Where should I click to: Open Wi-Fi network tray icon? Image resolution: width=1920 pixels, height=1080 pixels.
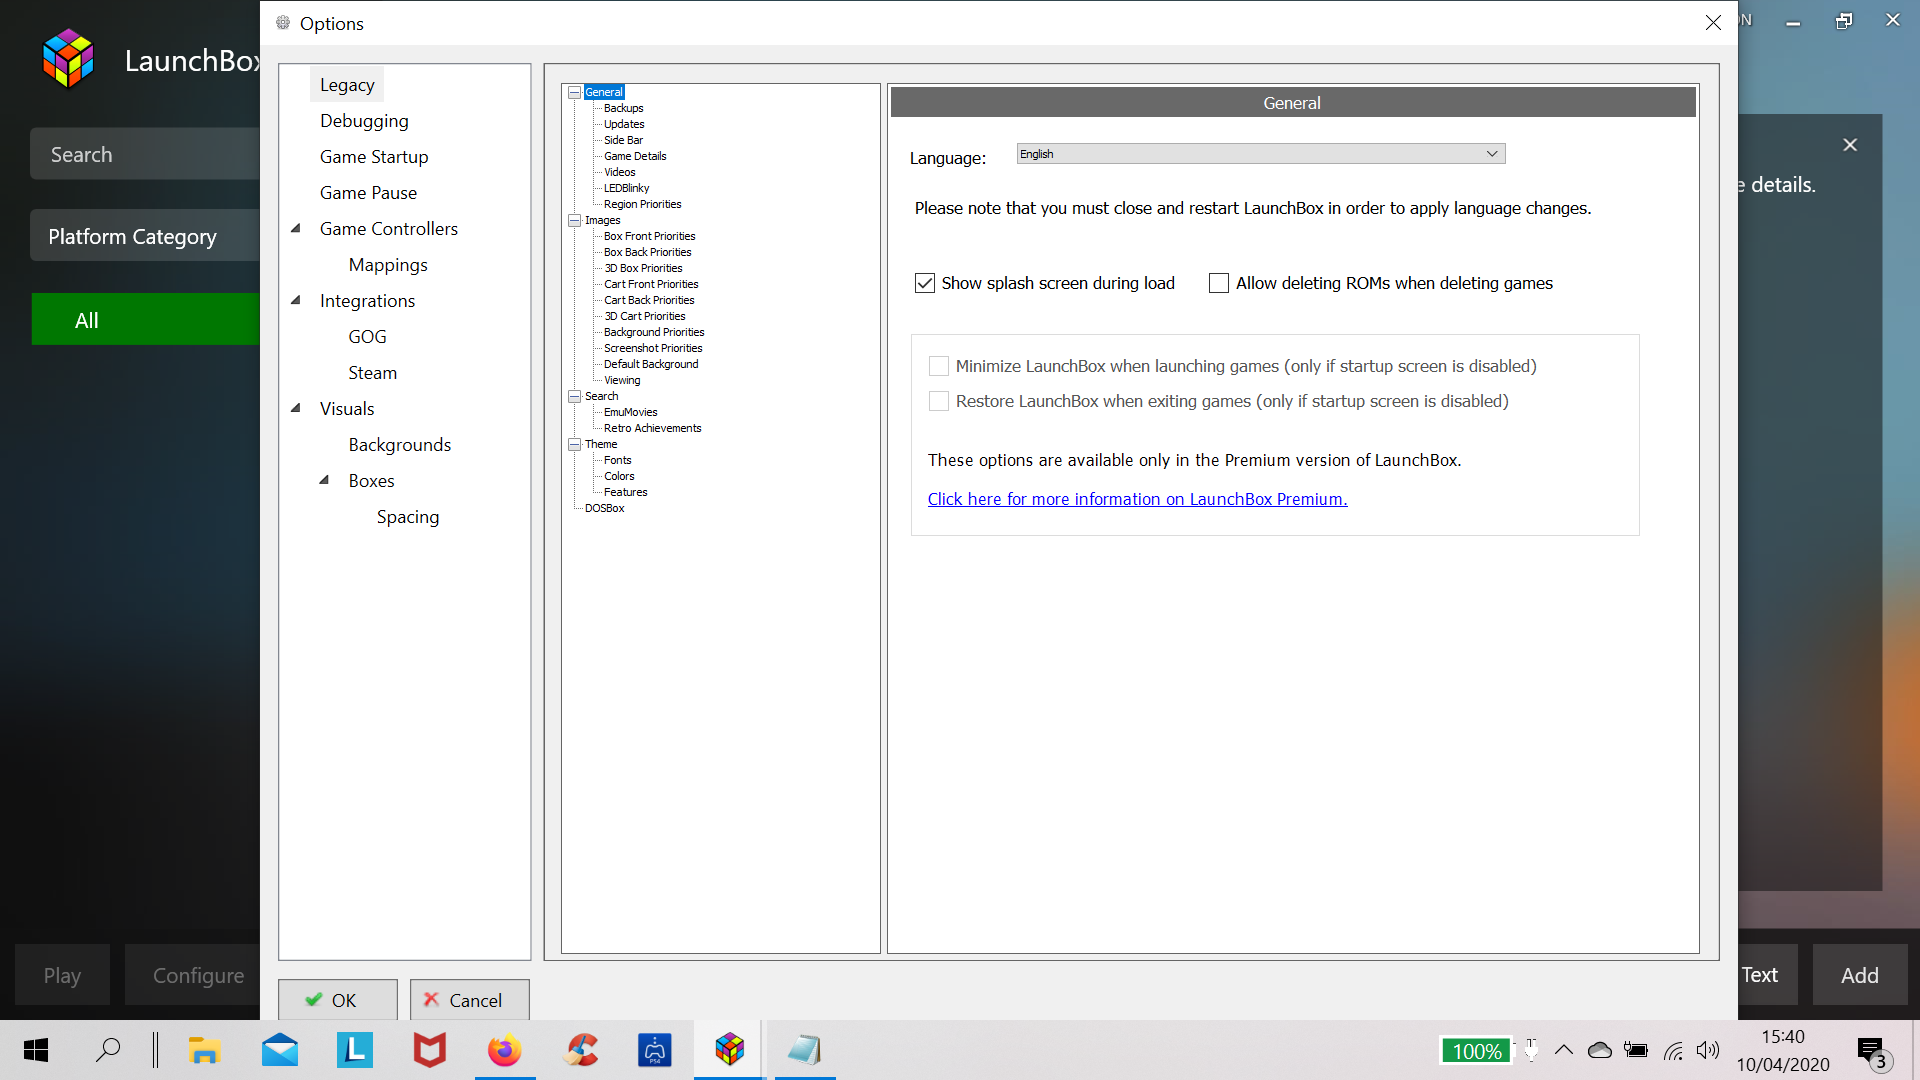coord(1673,1050)
